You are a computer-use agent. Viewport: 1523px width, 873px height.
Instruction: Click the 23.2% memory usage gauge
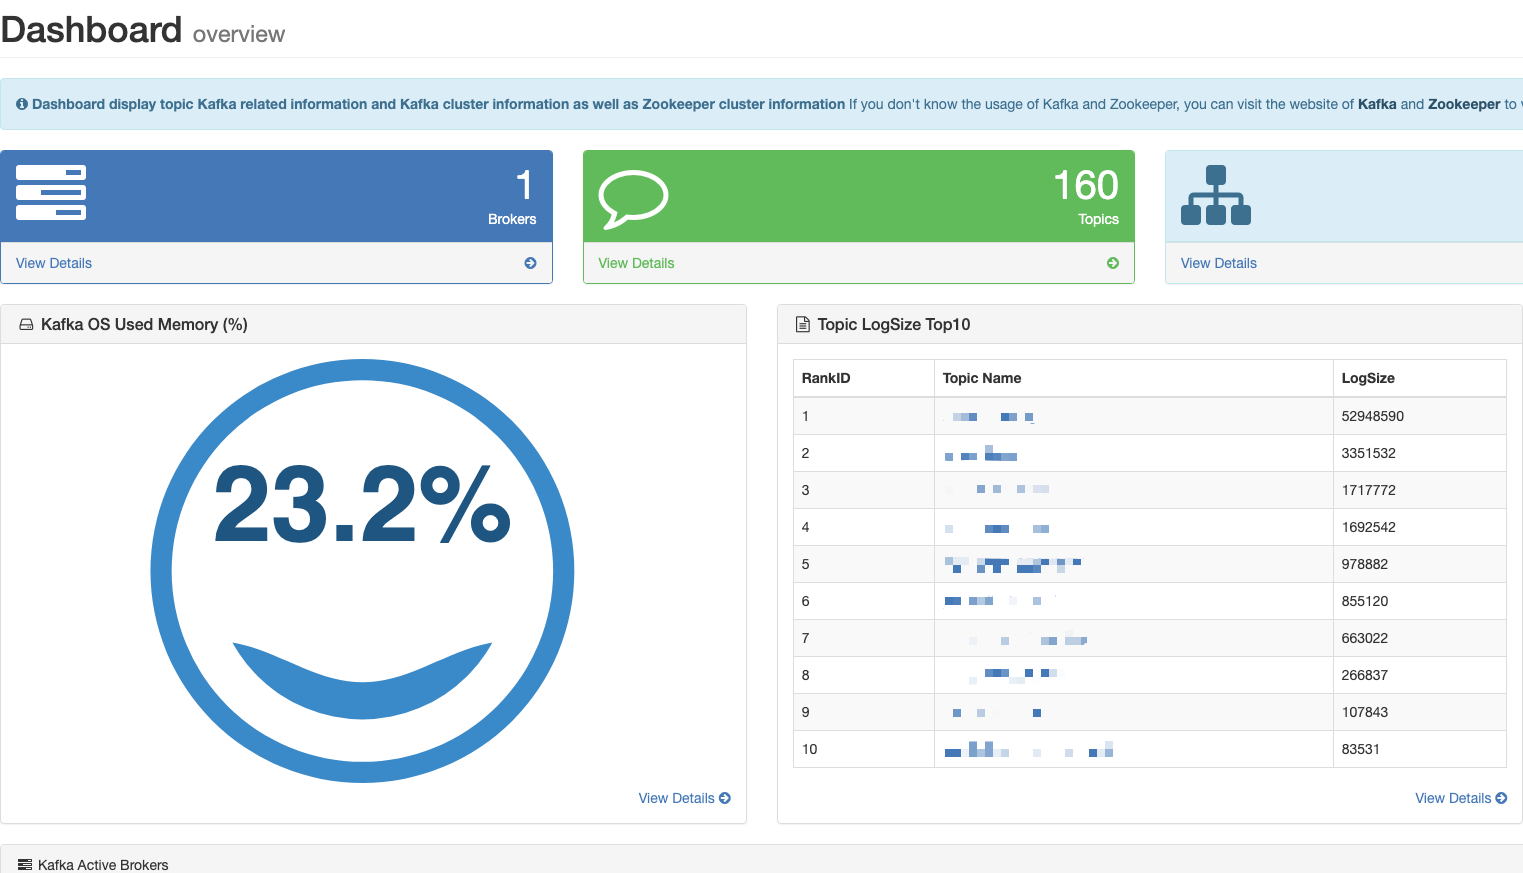pos(363,570)
